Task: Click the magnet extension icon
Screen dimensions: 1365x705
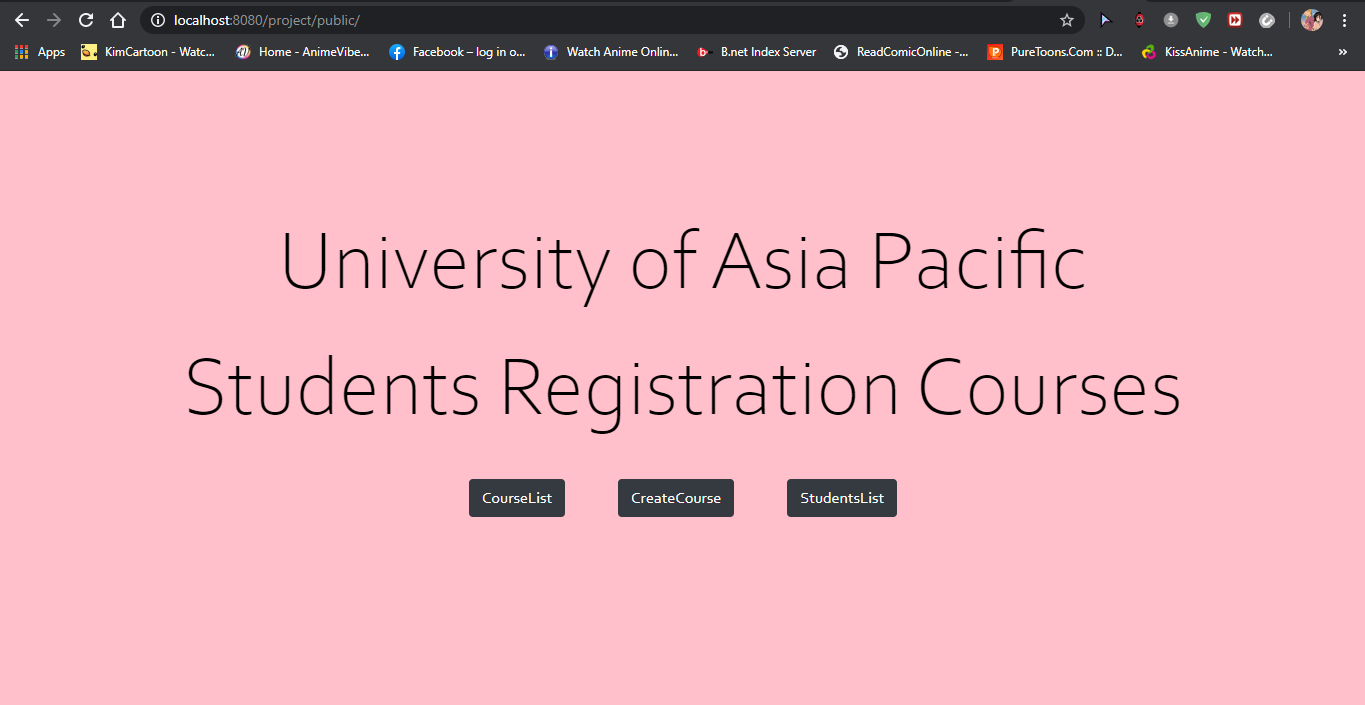Action: [x=1139, y=19]
